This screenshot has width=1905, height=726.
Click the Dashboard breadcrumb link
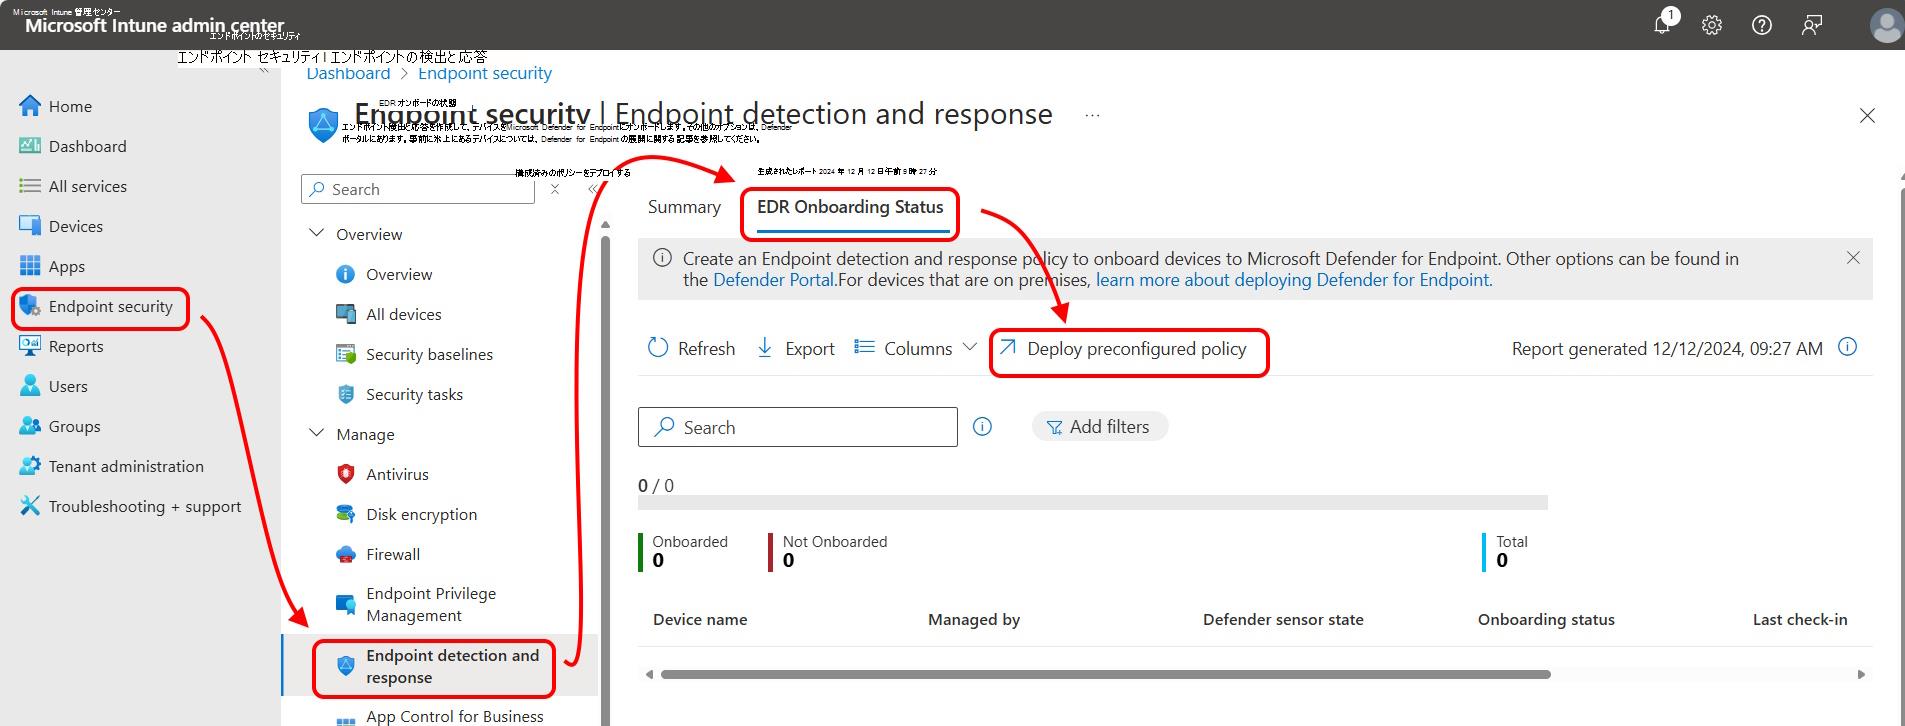coord(348,74)
